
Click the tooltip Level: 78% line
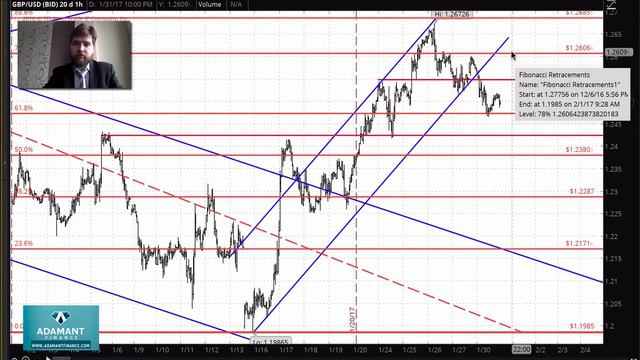point(568,114)
